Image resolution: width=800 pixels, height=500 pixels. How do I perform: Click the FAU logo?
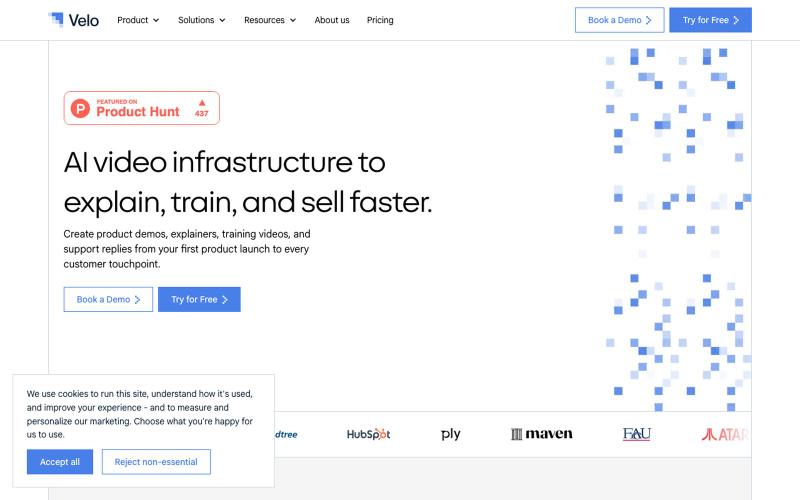tap(636, 434)
